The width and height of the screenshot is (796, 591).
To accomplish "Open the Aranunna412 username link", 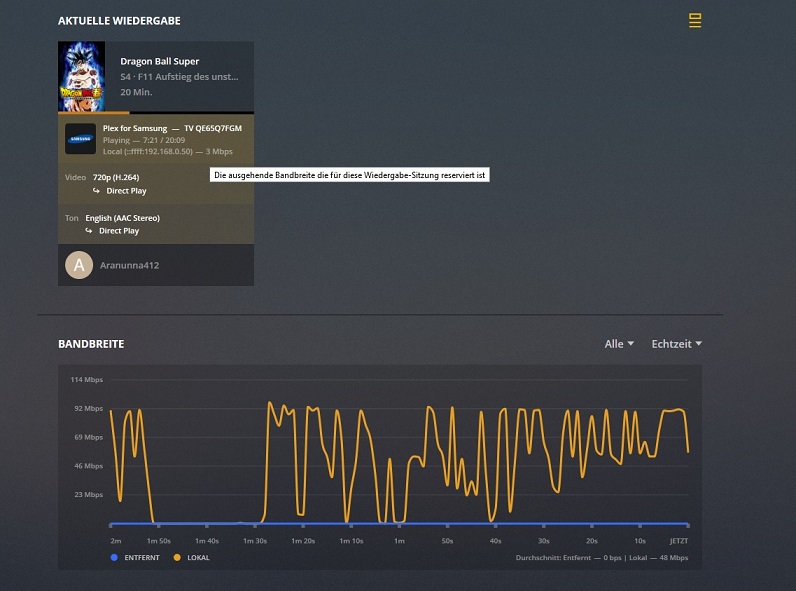I will 129,265.
